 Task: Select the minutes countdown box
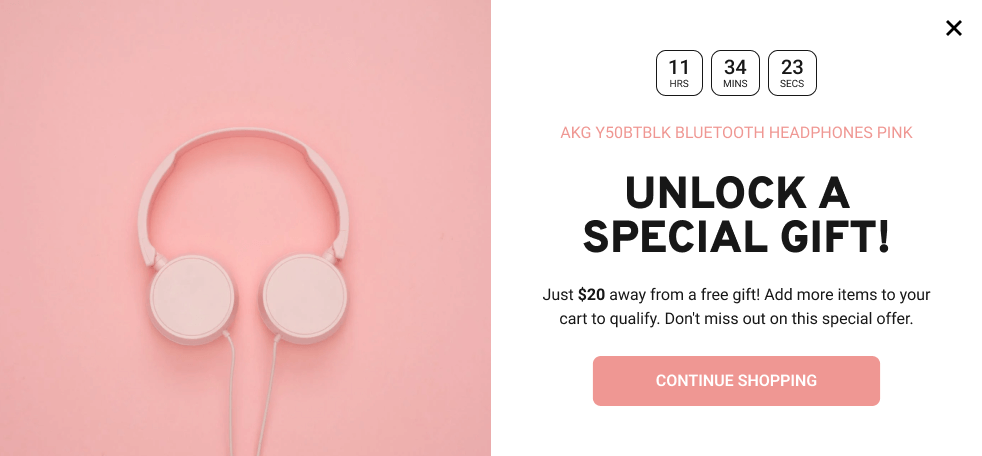[735, 73]
